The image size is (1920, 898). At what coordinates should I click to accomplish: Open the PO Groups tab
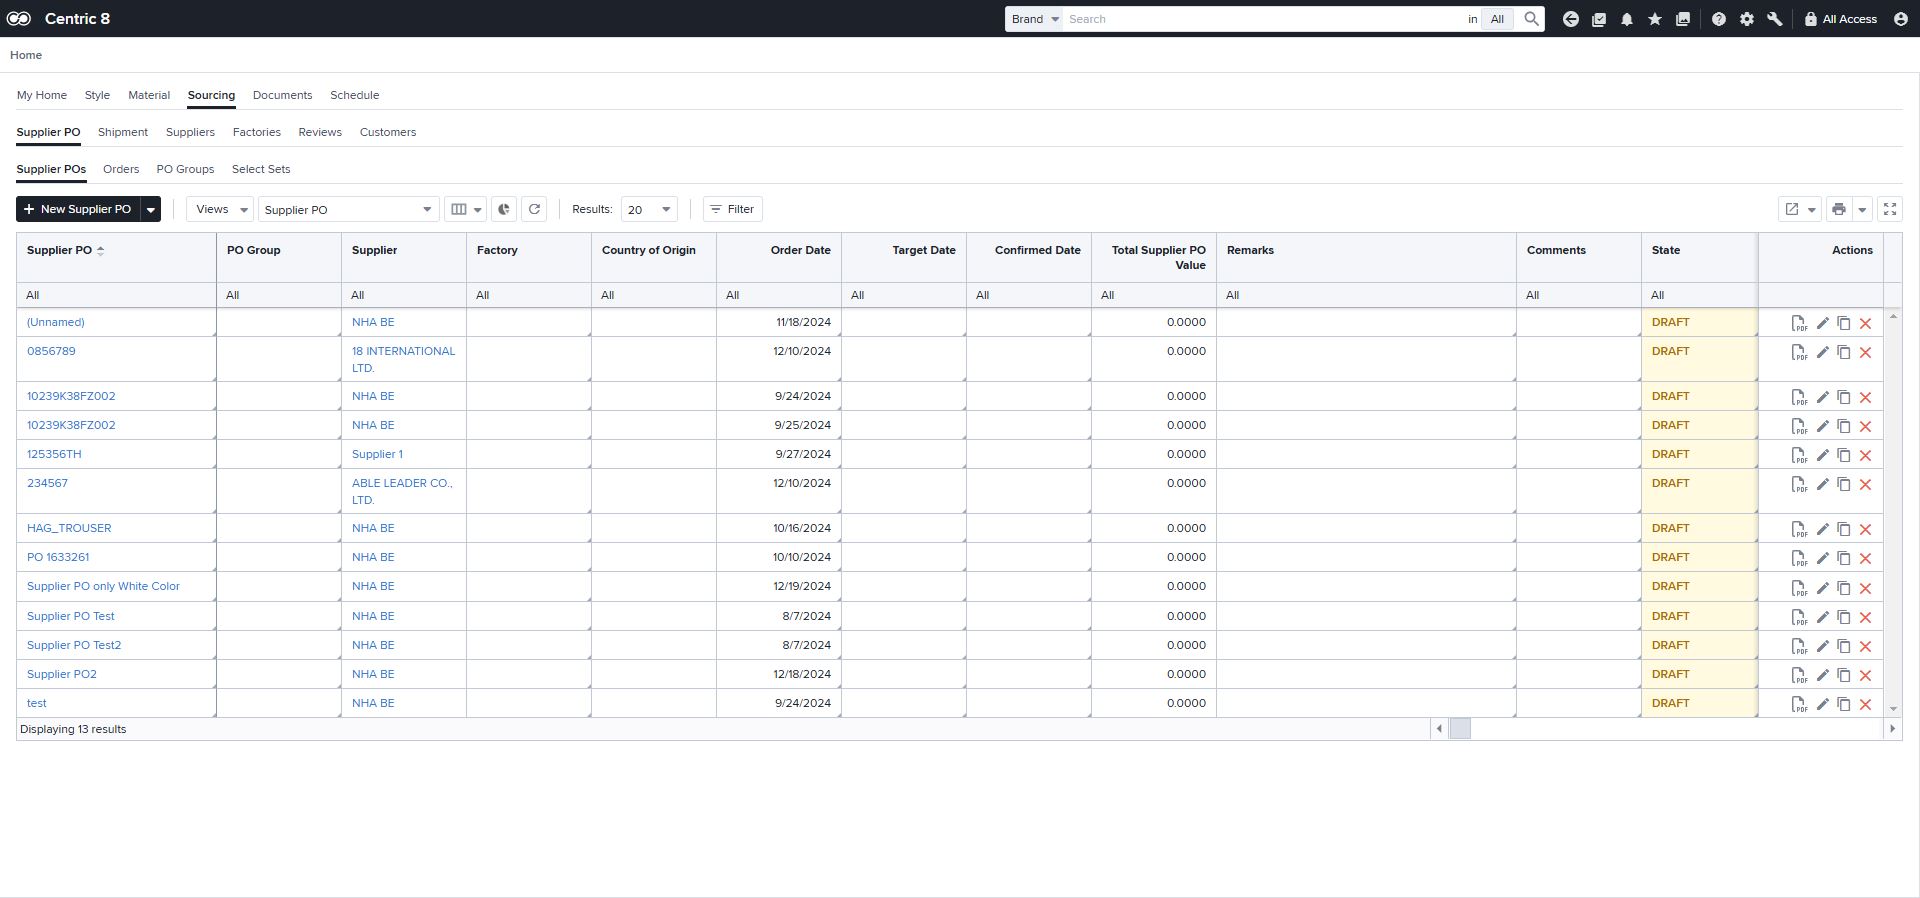click(185, 169)
